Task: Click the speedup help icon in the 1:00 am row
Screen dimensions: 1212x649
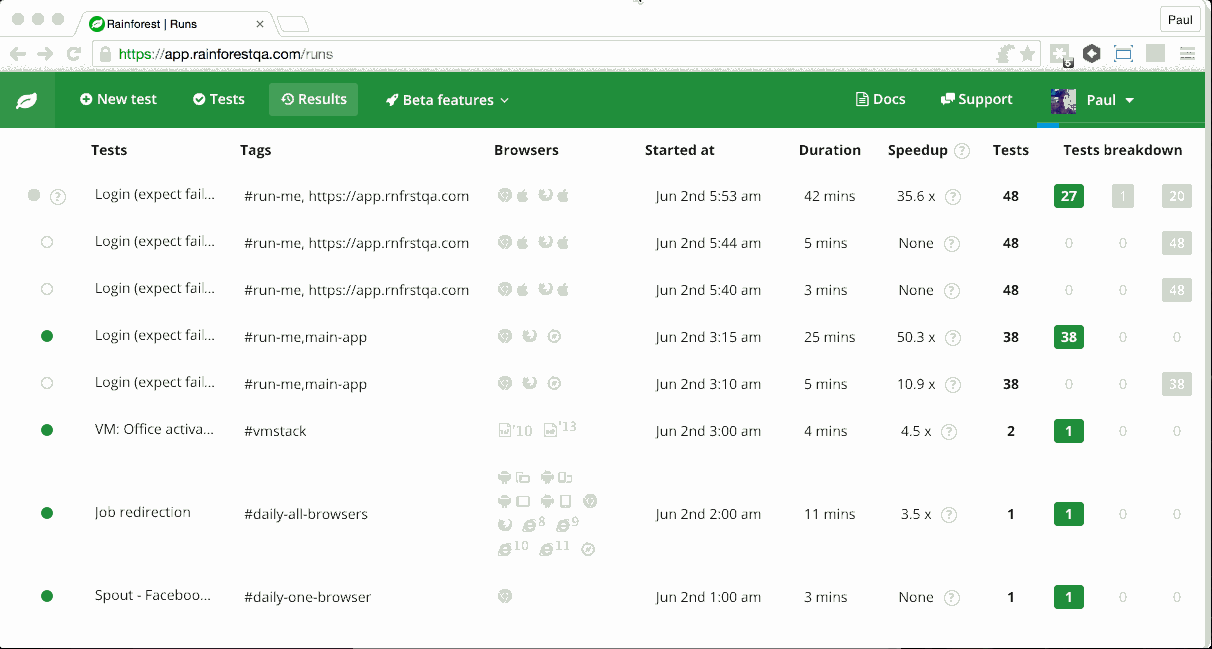Action: tap(952, 598)
